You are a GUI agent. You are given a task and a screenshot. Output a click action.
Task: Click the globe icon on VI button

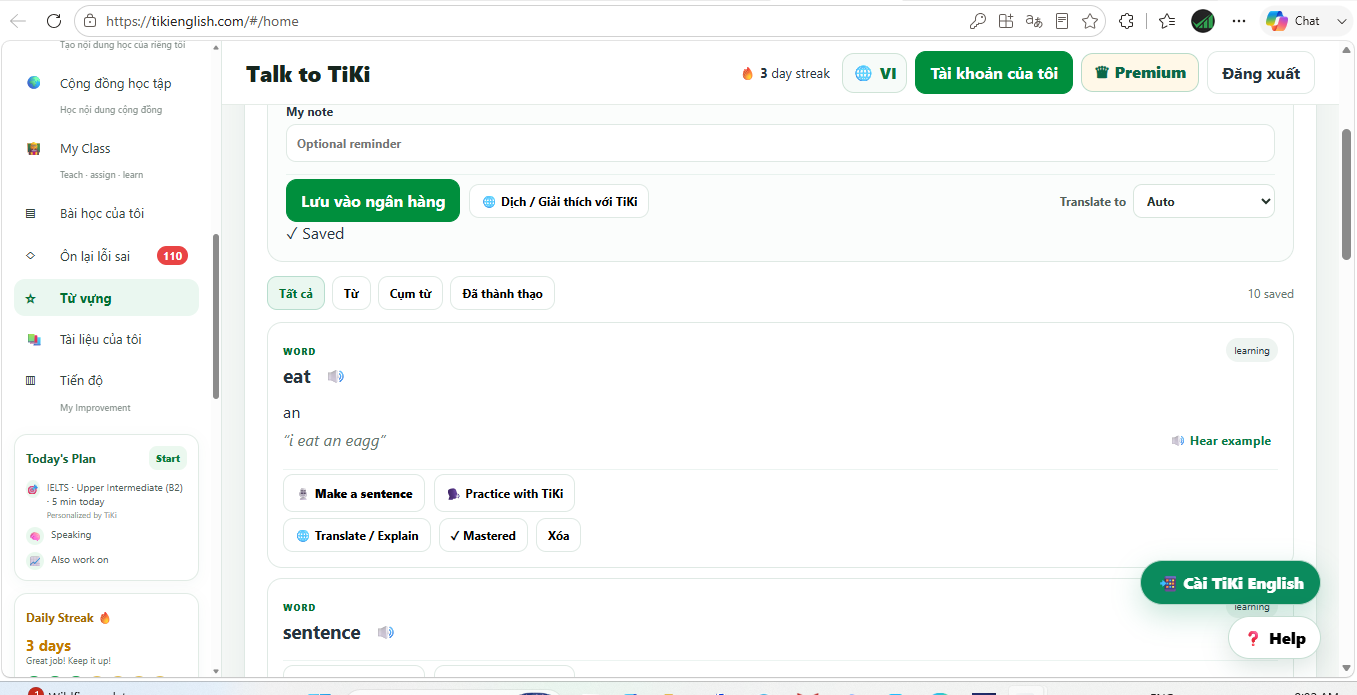tap(863, 73)
